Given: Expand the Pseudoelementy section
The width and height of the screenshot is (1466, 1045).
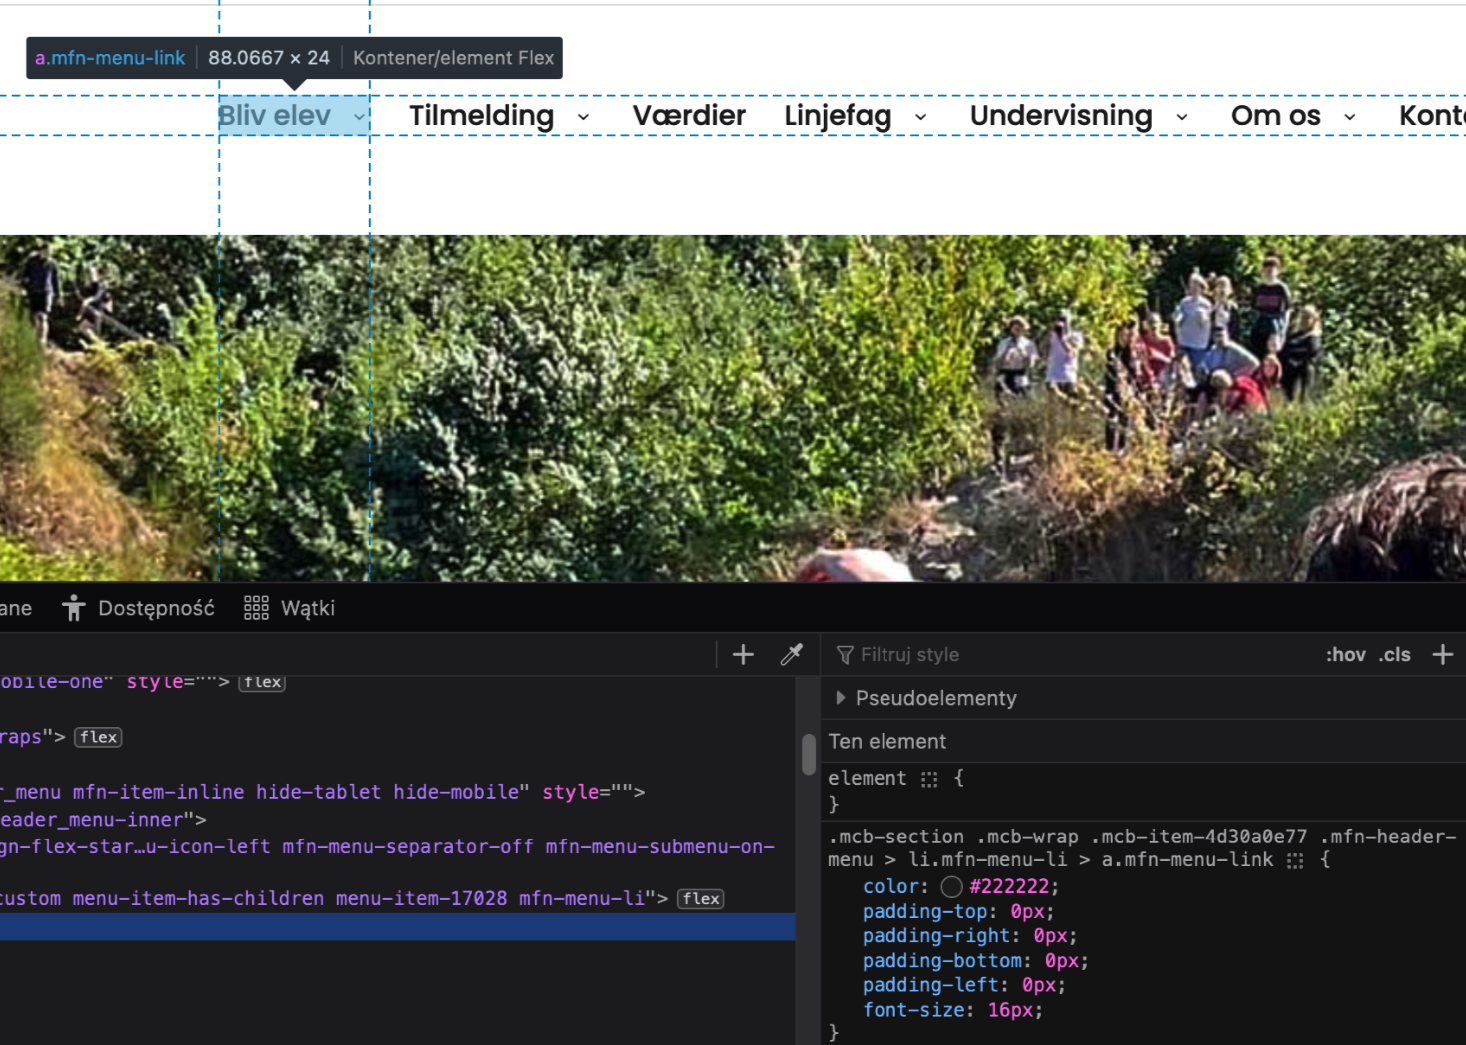Looking at the screenshot, I should tap(840, 698).
